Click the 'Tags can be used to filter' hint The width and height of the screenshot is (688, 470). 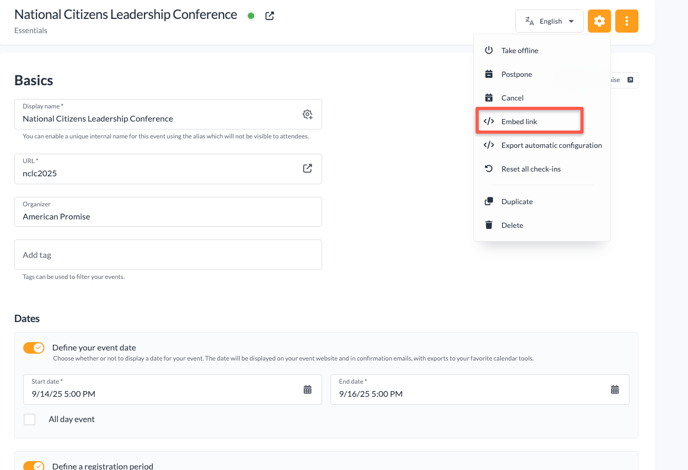(x=74, y=277)
